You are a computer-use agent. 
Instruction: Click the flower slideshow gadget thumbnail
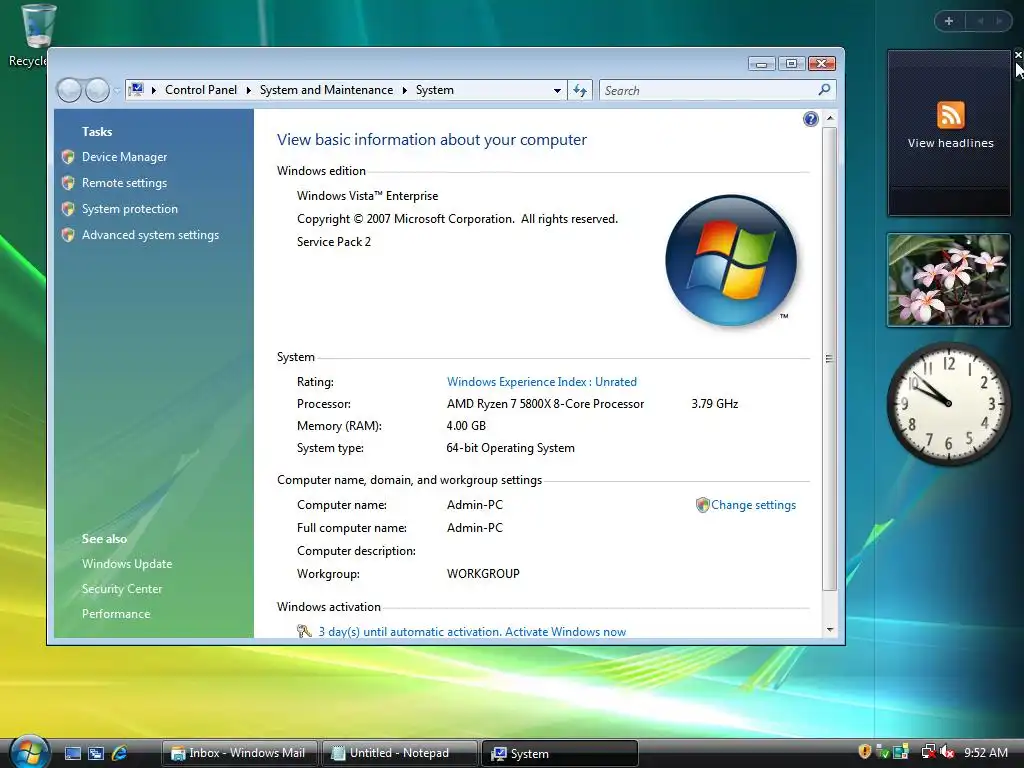pyautogui.click(x=948, y=280)
